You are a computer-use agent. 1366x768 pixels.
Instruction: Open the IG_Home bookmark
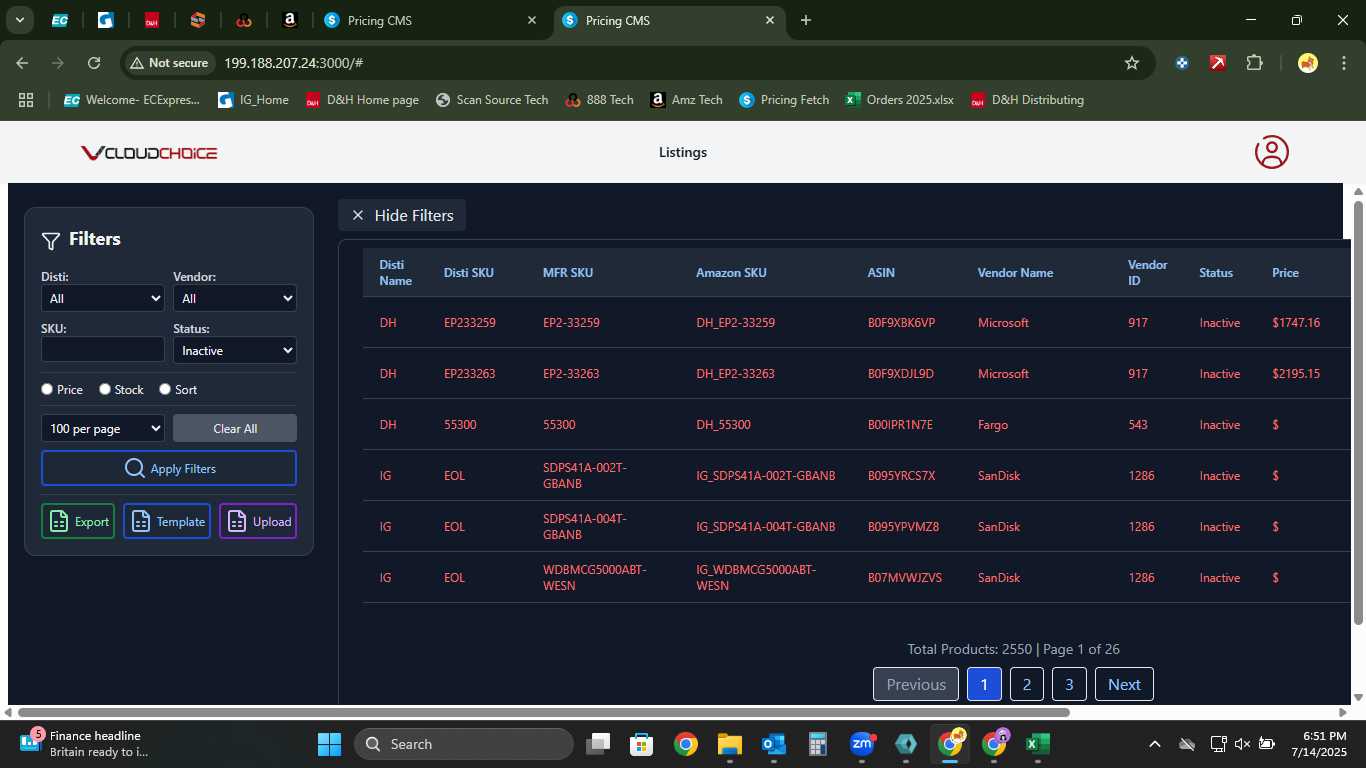[x=253, y=100]
